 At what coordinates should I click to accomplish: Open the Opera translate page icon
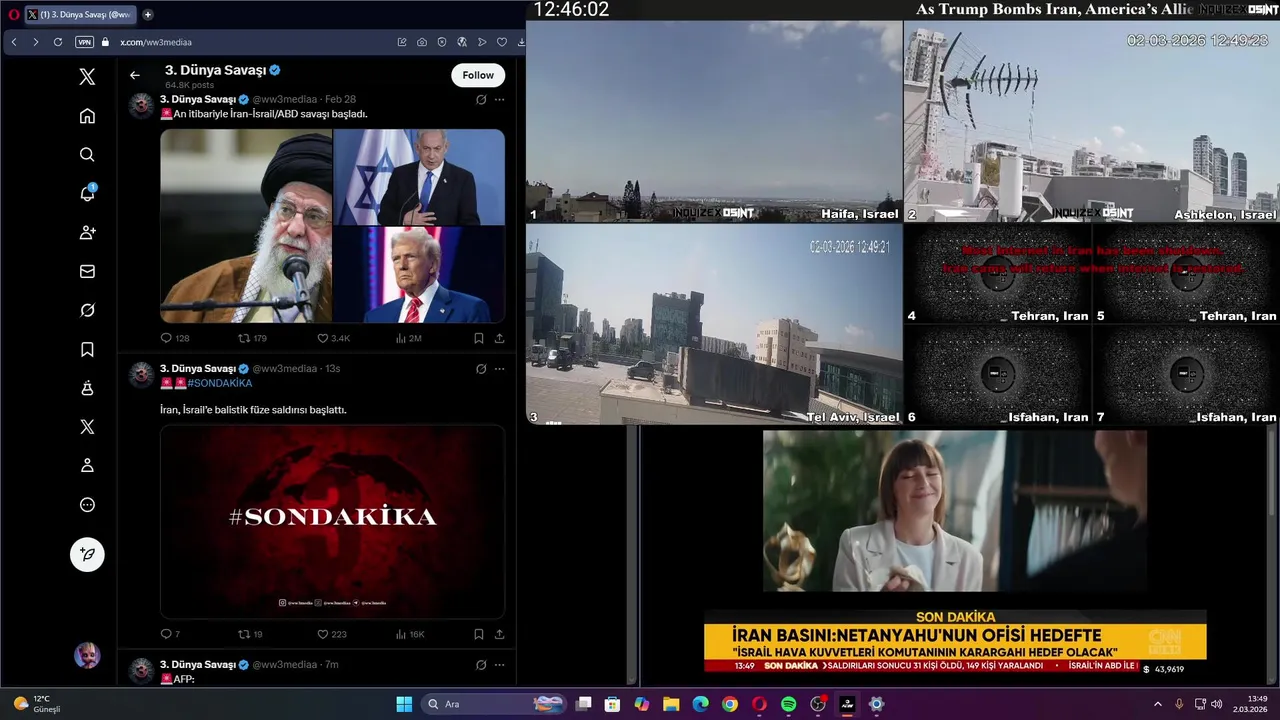point(462,42)
